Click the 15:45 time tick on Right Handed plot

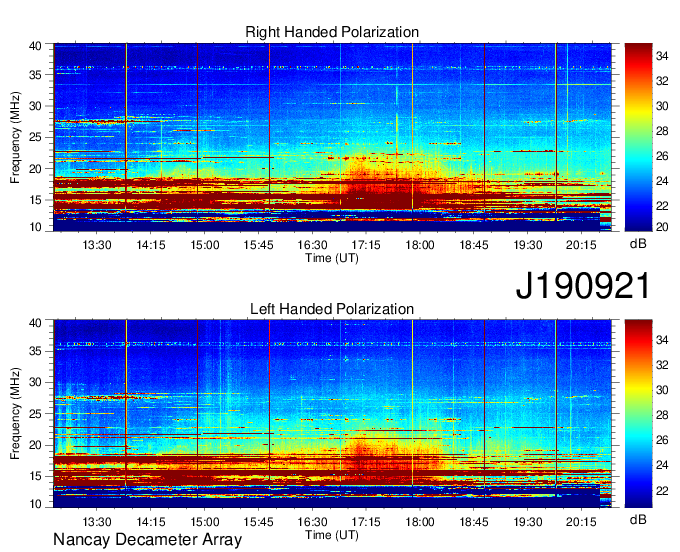click(x=258, y=245)
